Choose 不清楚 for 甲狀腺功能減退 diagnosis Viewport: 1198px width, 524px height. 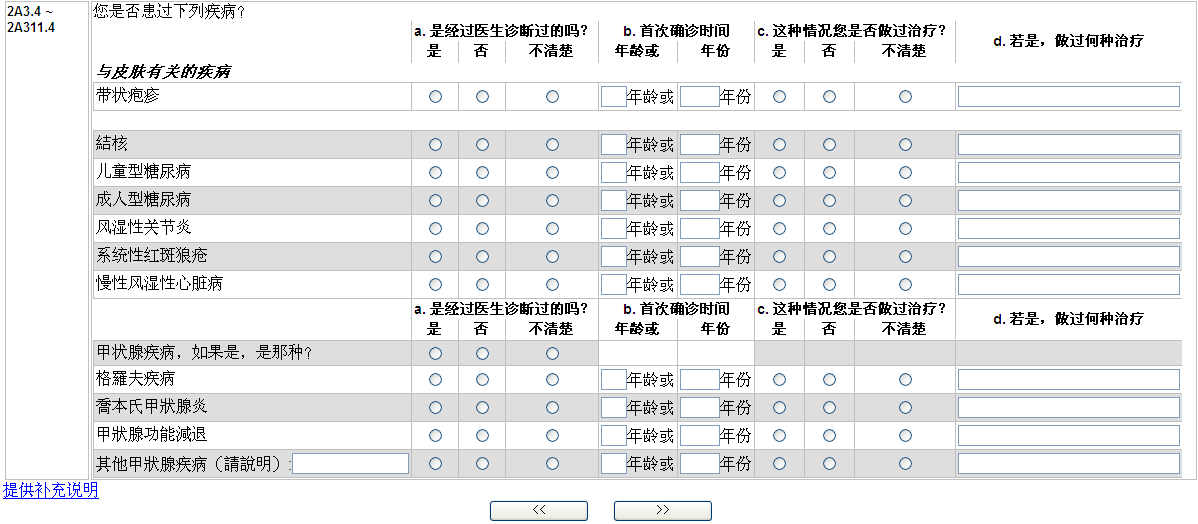[x=552, y=436]
